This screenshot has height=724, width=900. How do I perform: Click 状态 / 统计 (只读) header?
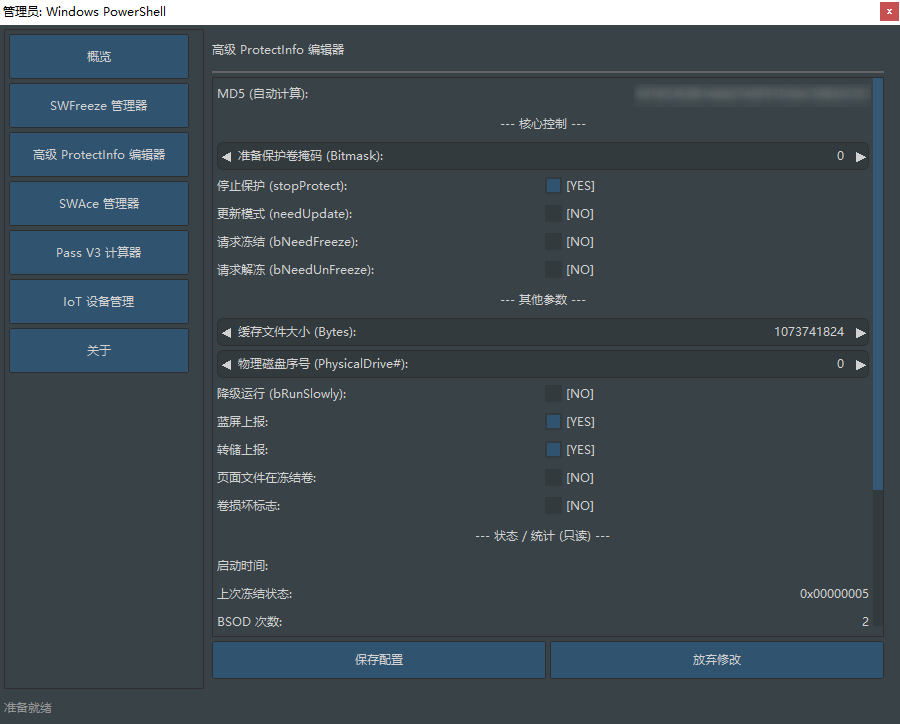click(x=542, y=536)
